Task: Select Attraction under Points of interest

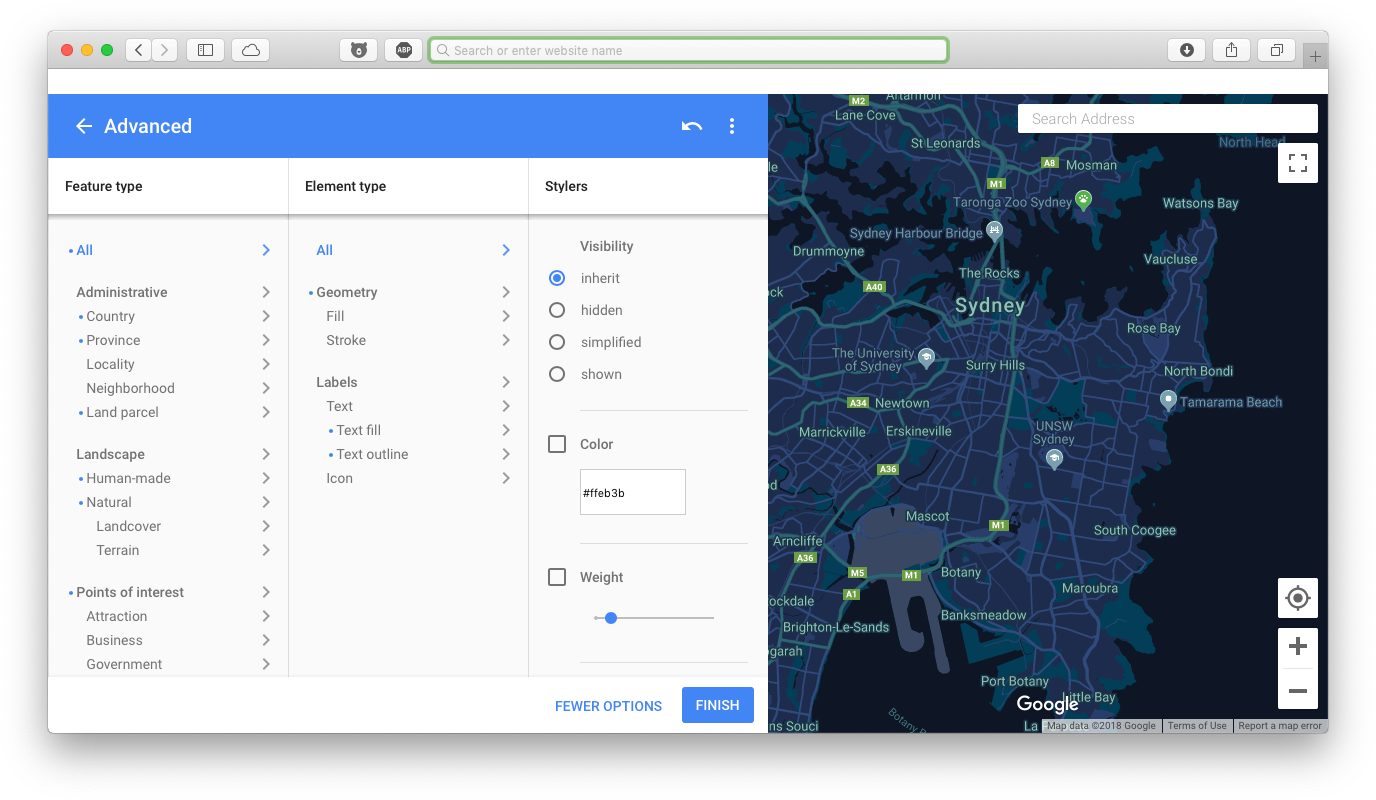Action: click(x=117, y=616)
